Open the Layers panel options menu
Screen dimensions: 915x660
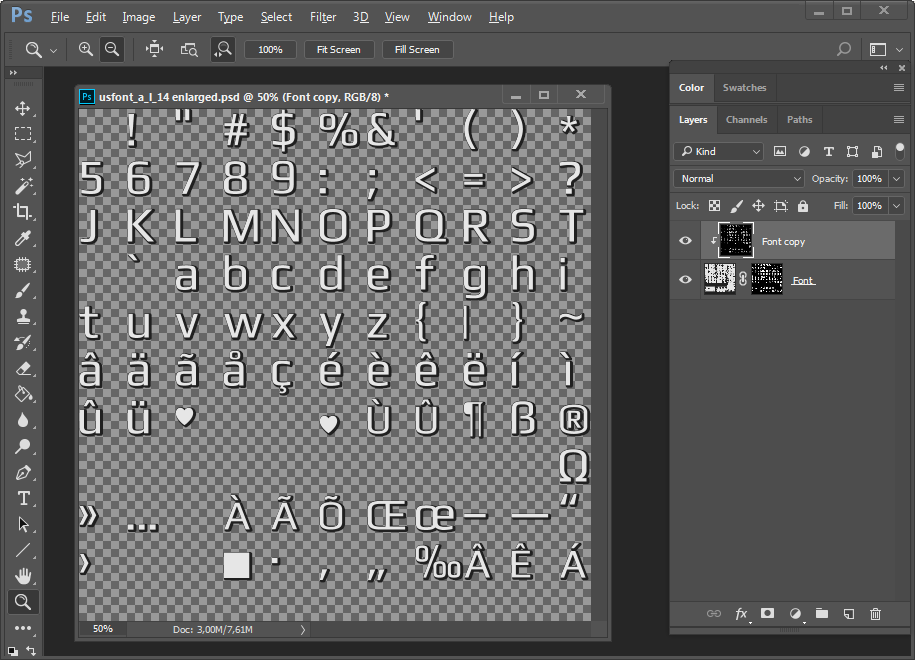(x=899, y=120)
